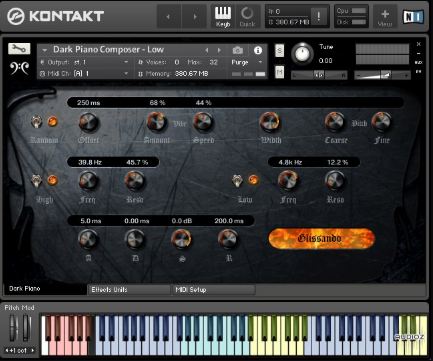Click the panic exclamation mark button
This screenshot has width=433, height=361.
pyautogui.click(x=319, y=16)
